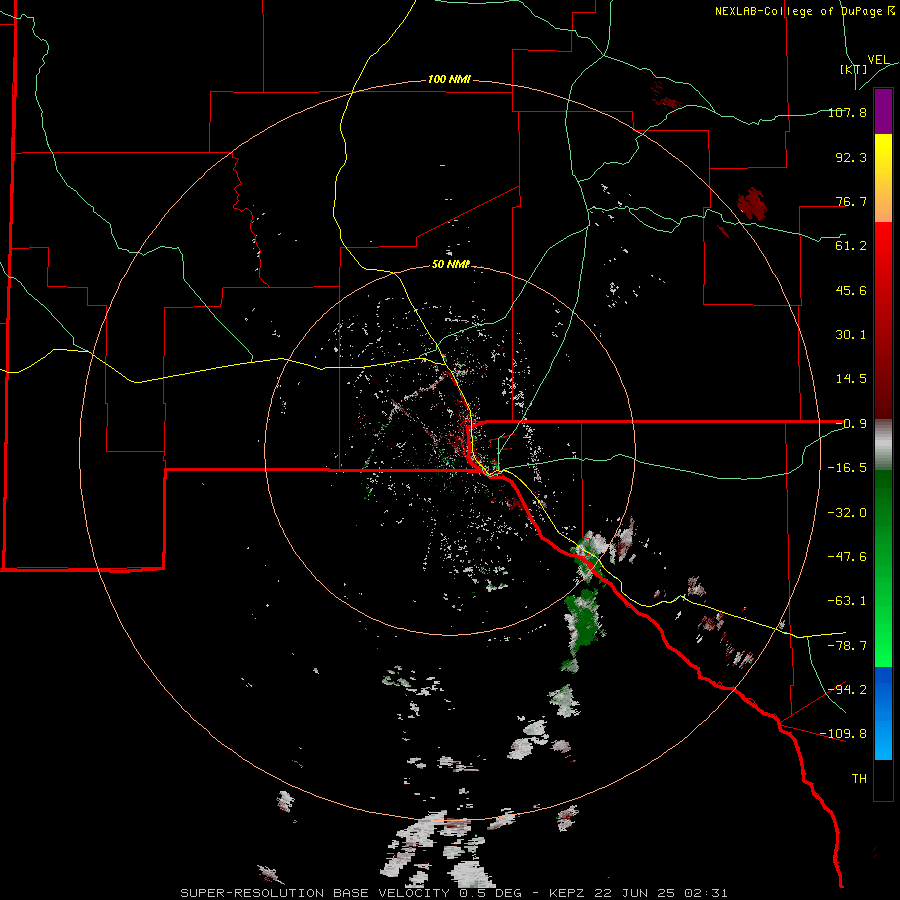The width and height of the screenshot is (900, 900).
Task: Click the 76.7 scale value
Action: (851, 201)
